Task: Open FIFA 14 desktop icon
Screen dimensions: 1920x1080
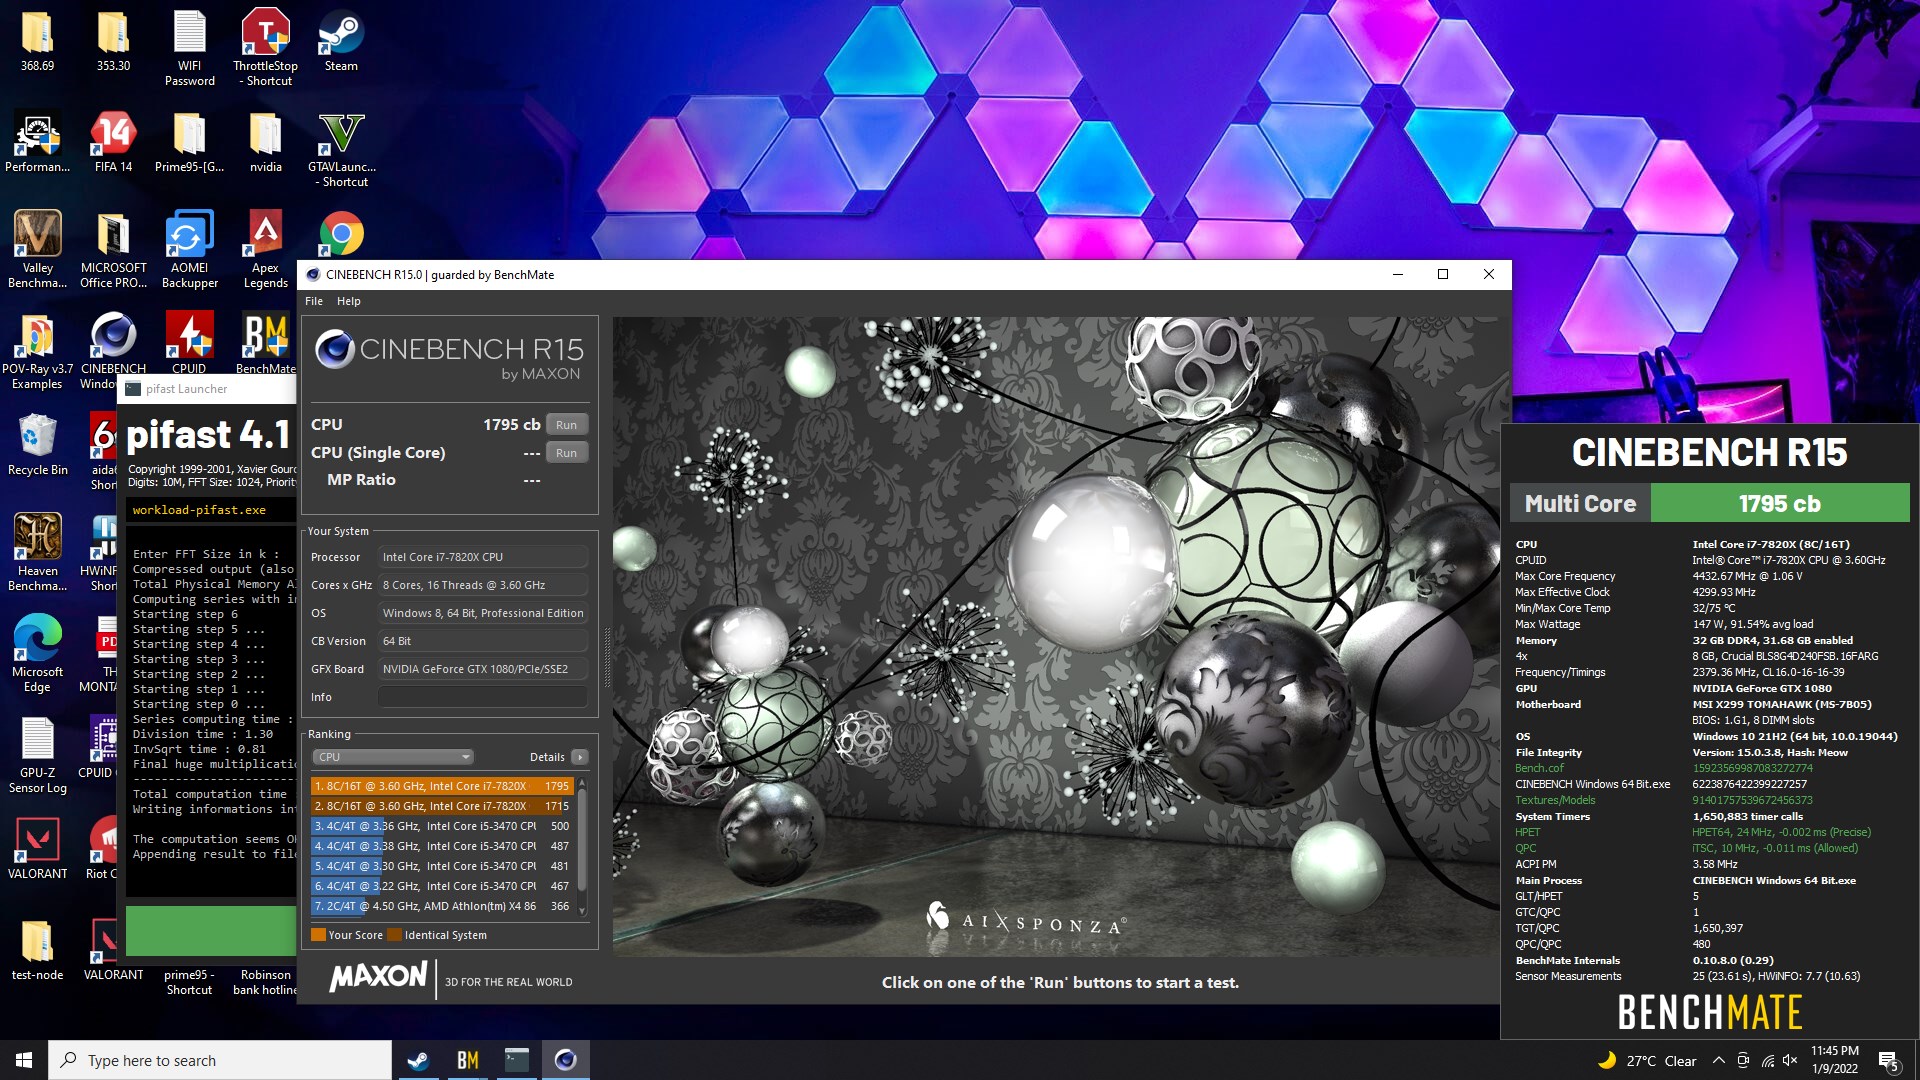Action: coord(113,142)
